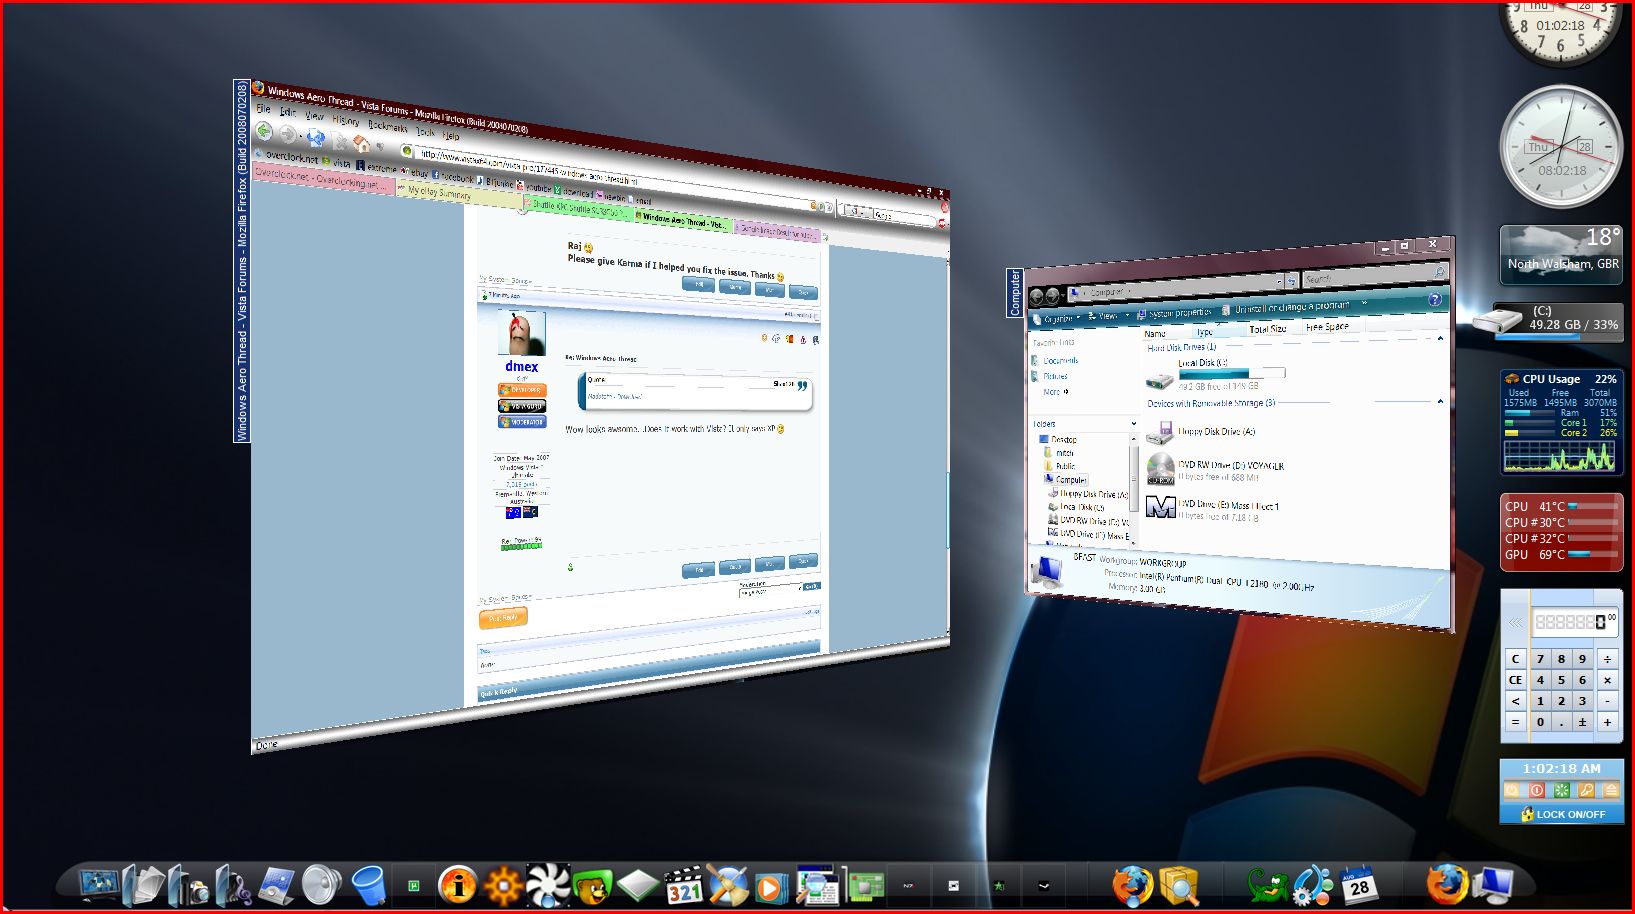Click the orange key icon in lock gadget
This screenshot has width=1635, height=914.
(1585, 790)
